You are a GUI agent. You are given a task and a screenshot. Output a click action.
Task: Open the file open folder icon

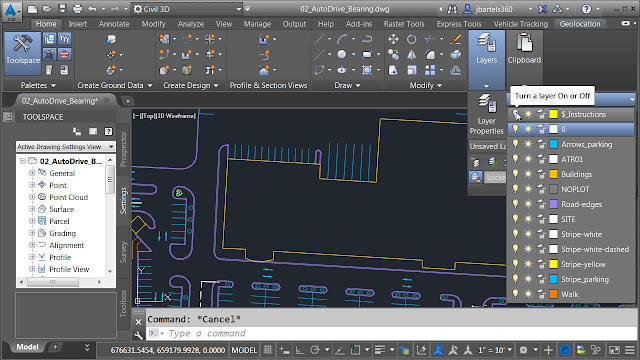[47, 9]
